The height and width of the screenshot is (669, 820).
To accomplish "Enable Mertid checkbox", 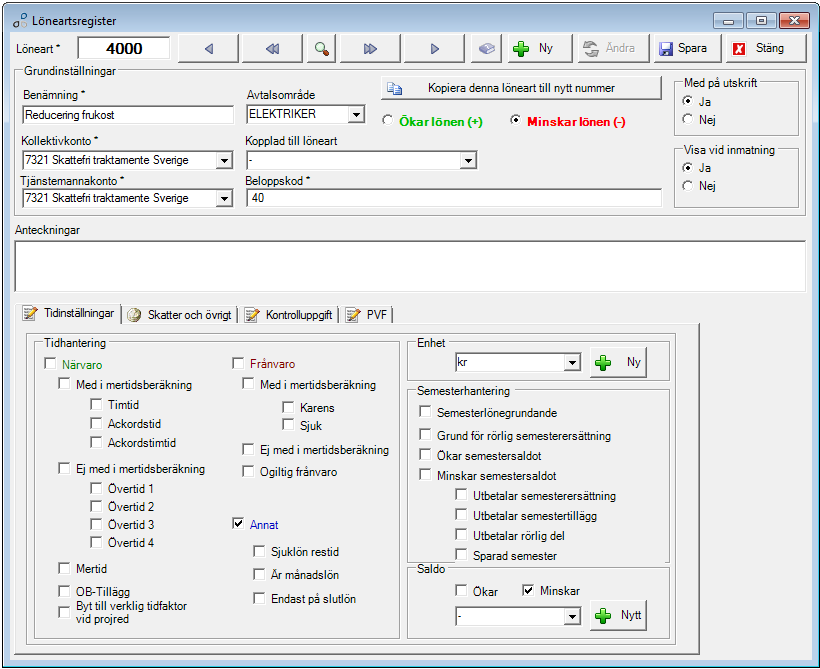I will 64,568.
